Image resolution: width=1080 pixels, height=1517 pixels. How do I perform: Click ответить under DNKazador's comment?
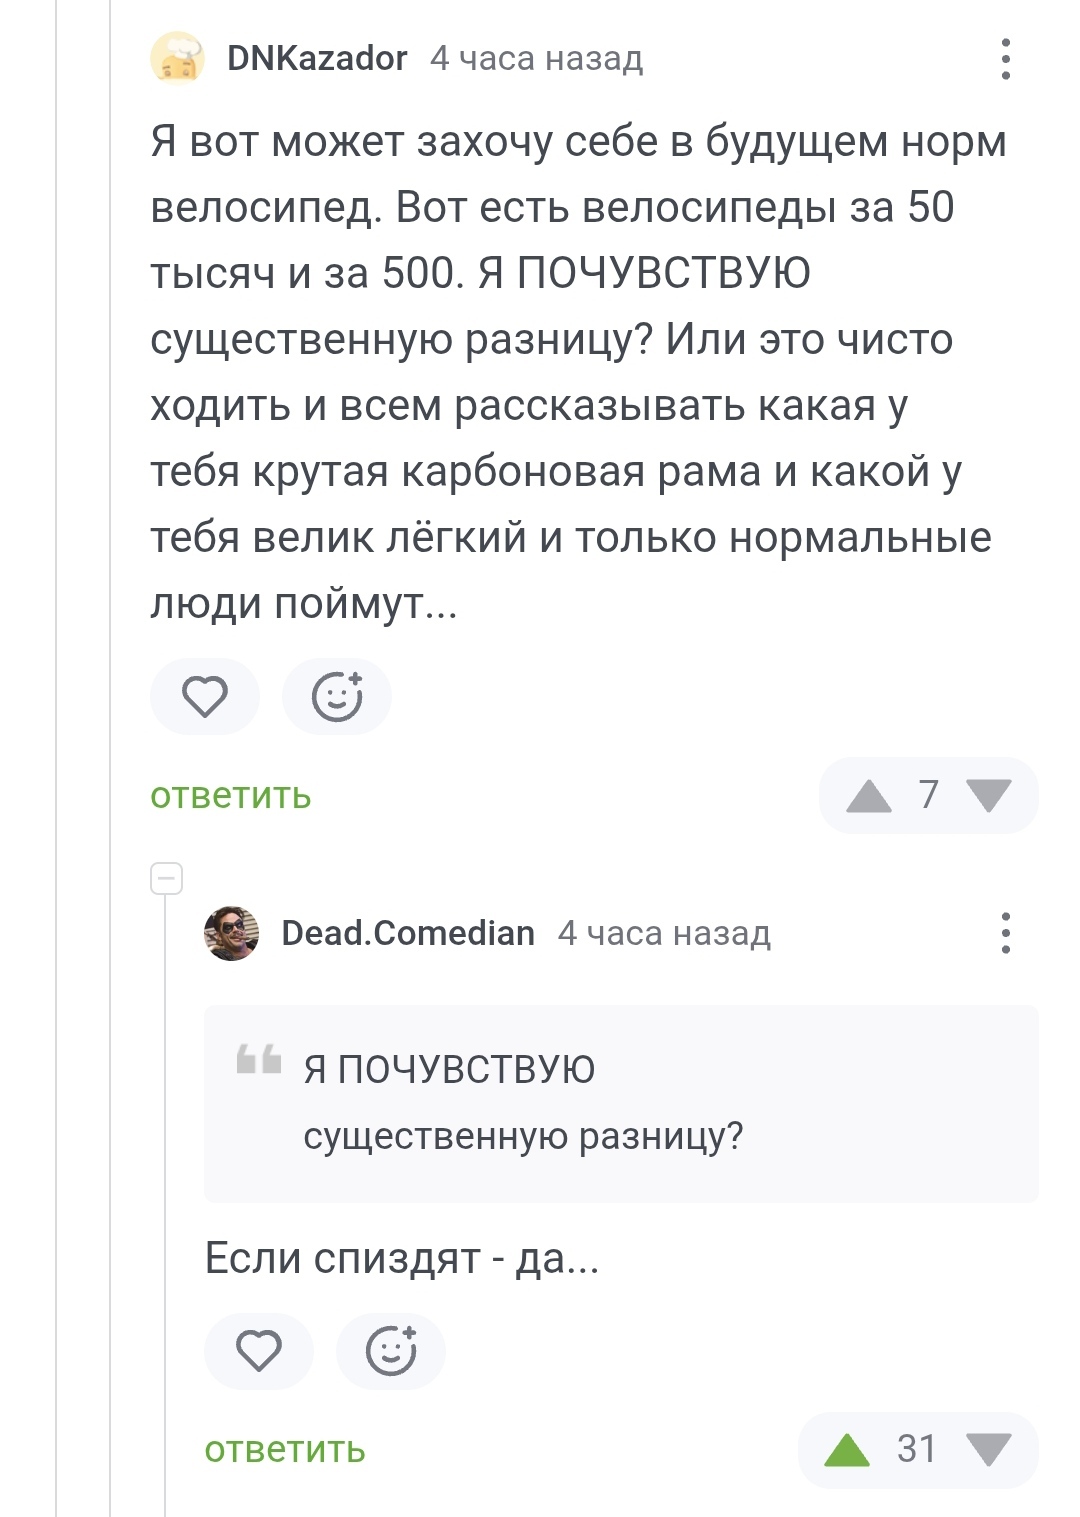[231, 796]
